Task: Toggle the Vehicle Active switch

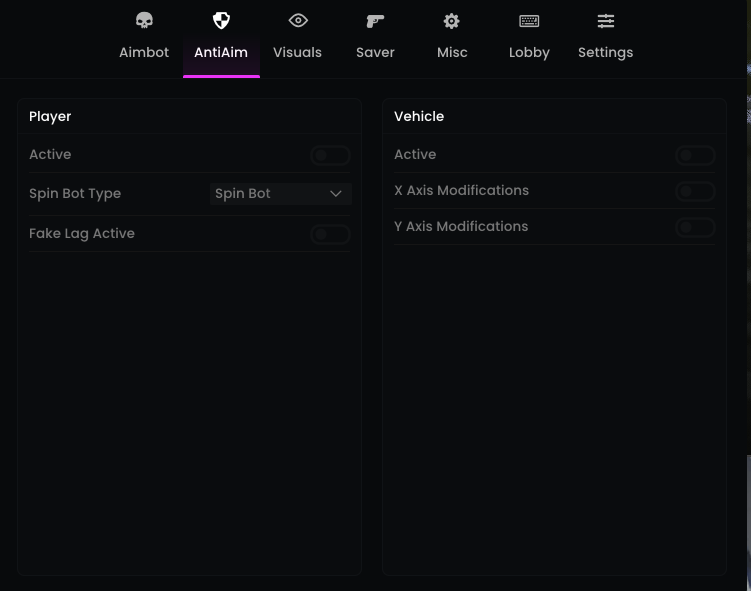Action: pos(695,155)
